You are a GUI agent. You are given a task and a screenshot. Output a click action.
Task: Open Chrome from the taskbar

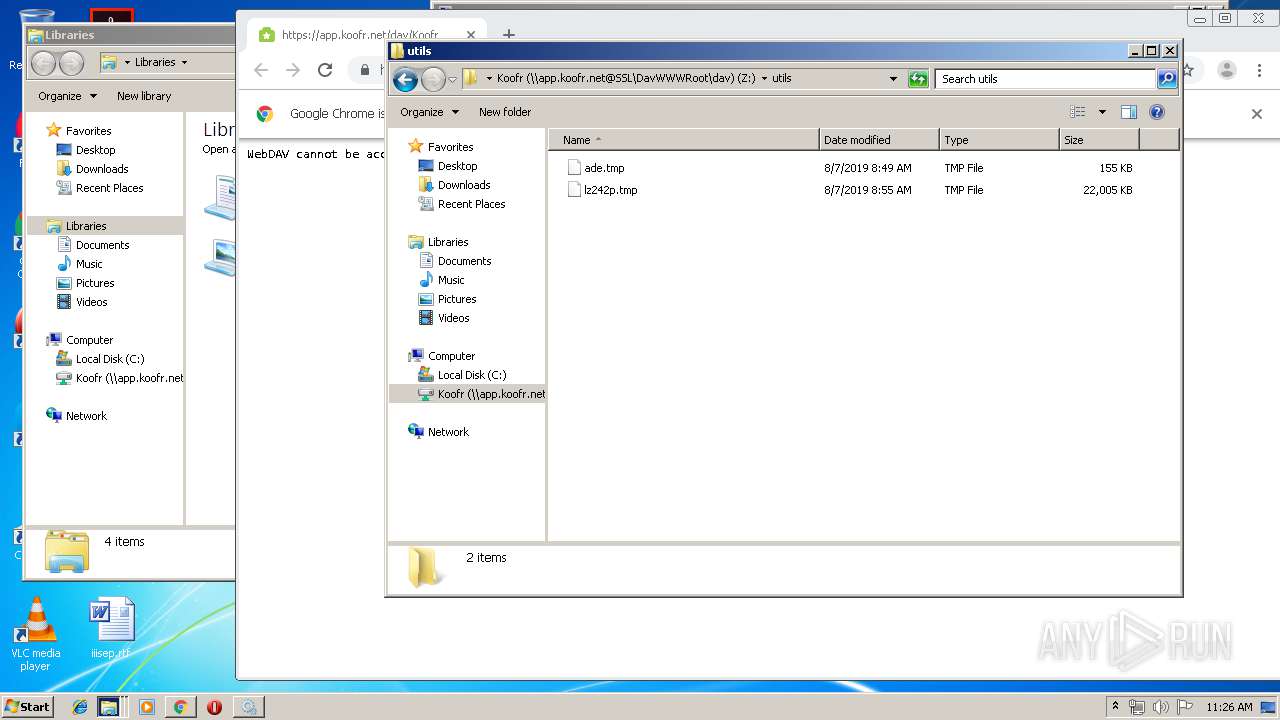point(180,707)
